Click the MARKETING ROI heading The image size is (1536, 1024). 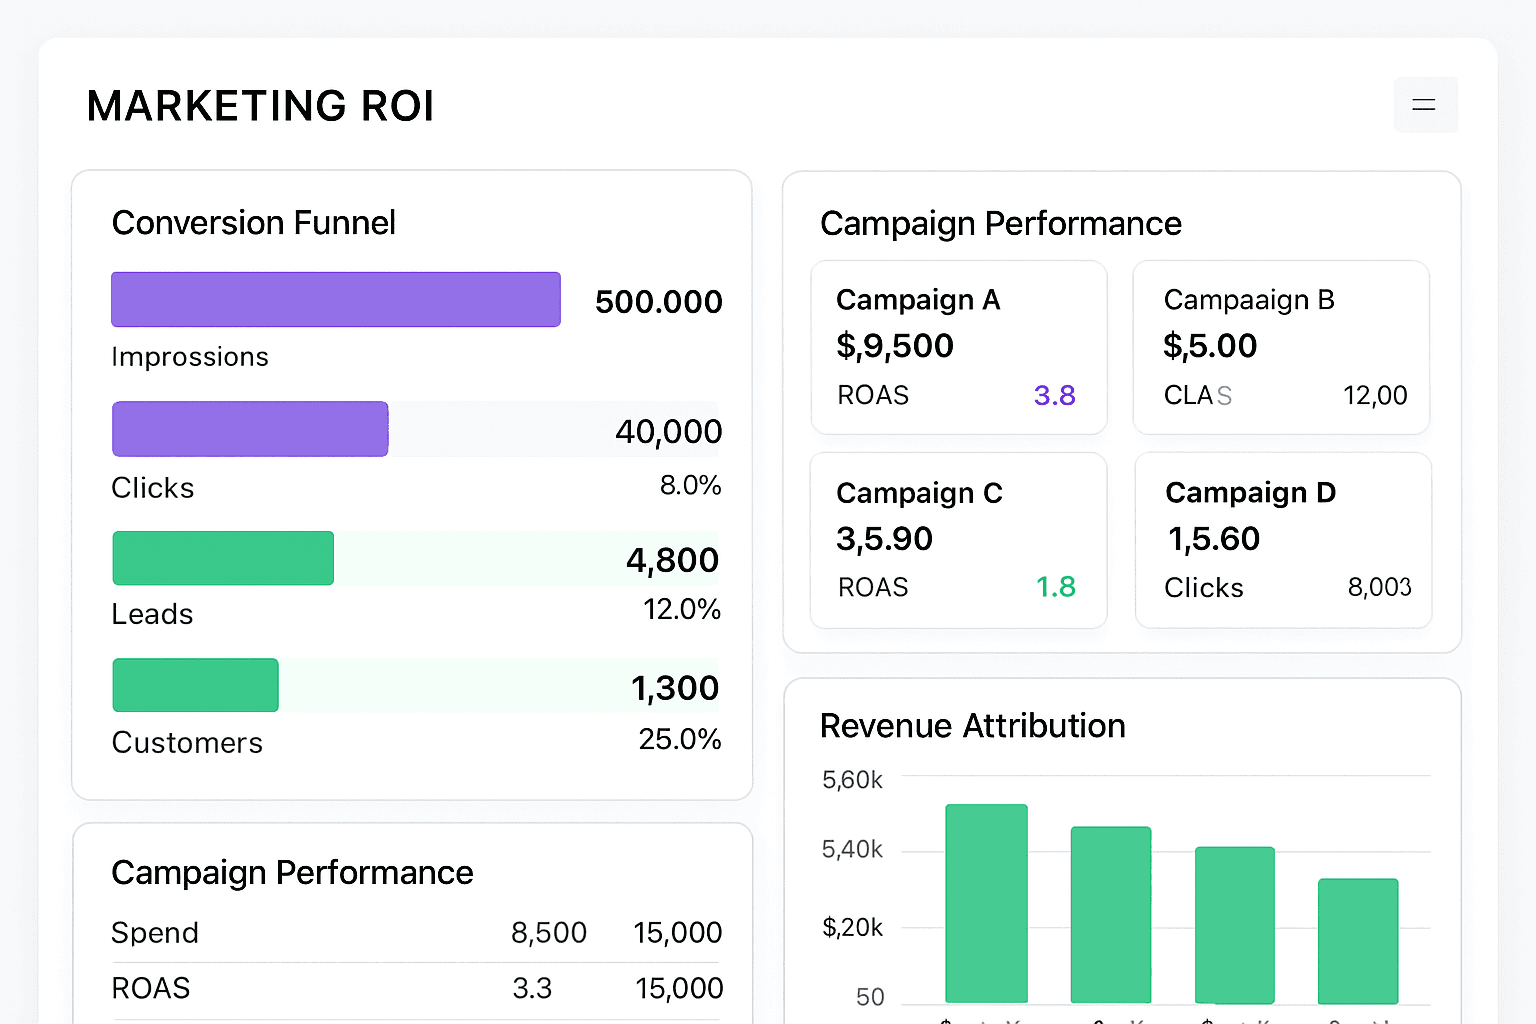260,105
